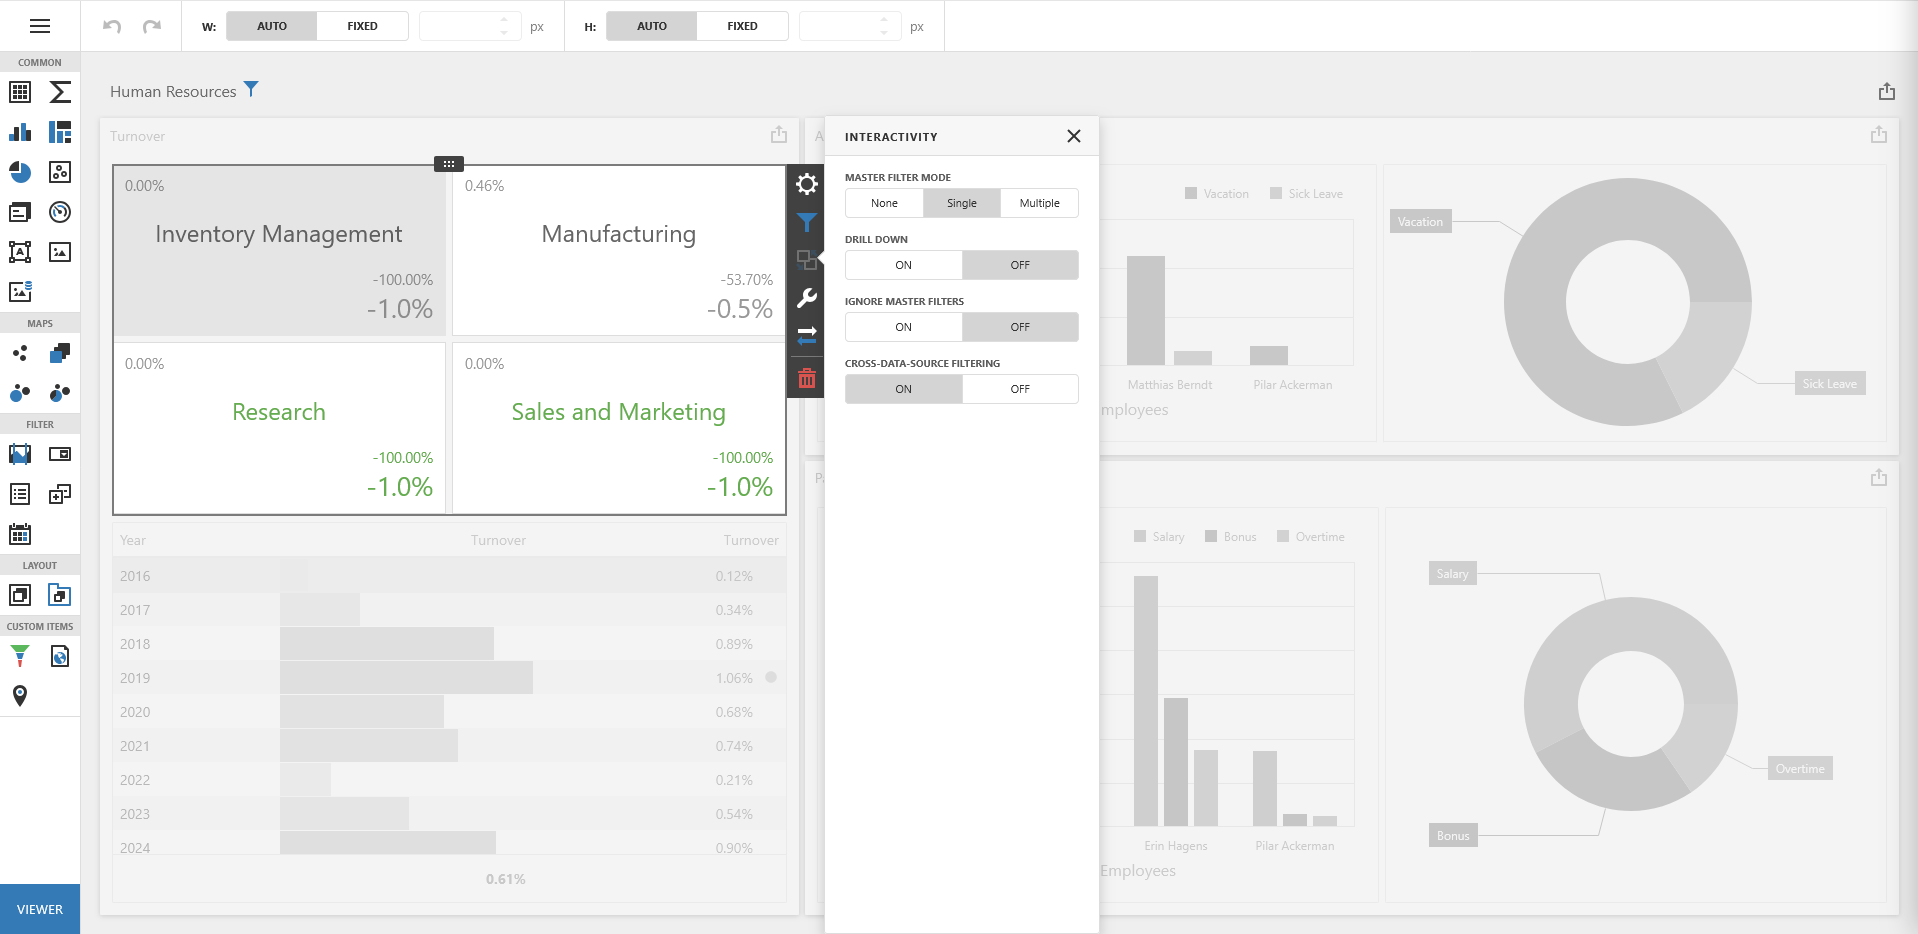Viewport: 1918px width, 934px height.
Task: Switch to VIEWER mode
Action: pos(40,909)
